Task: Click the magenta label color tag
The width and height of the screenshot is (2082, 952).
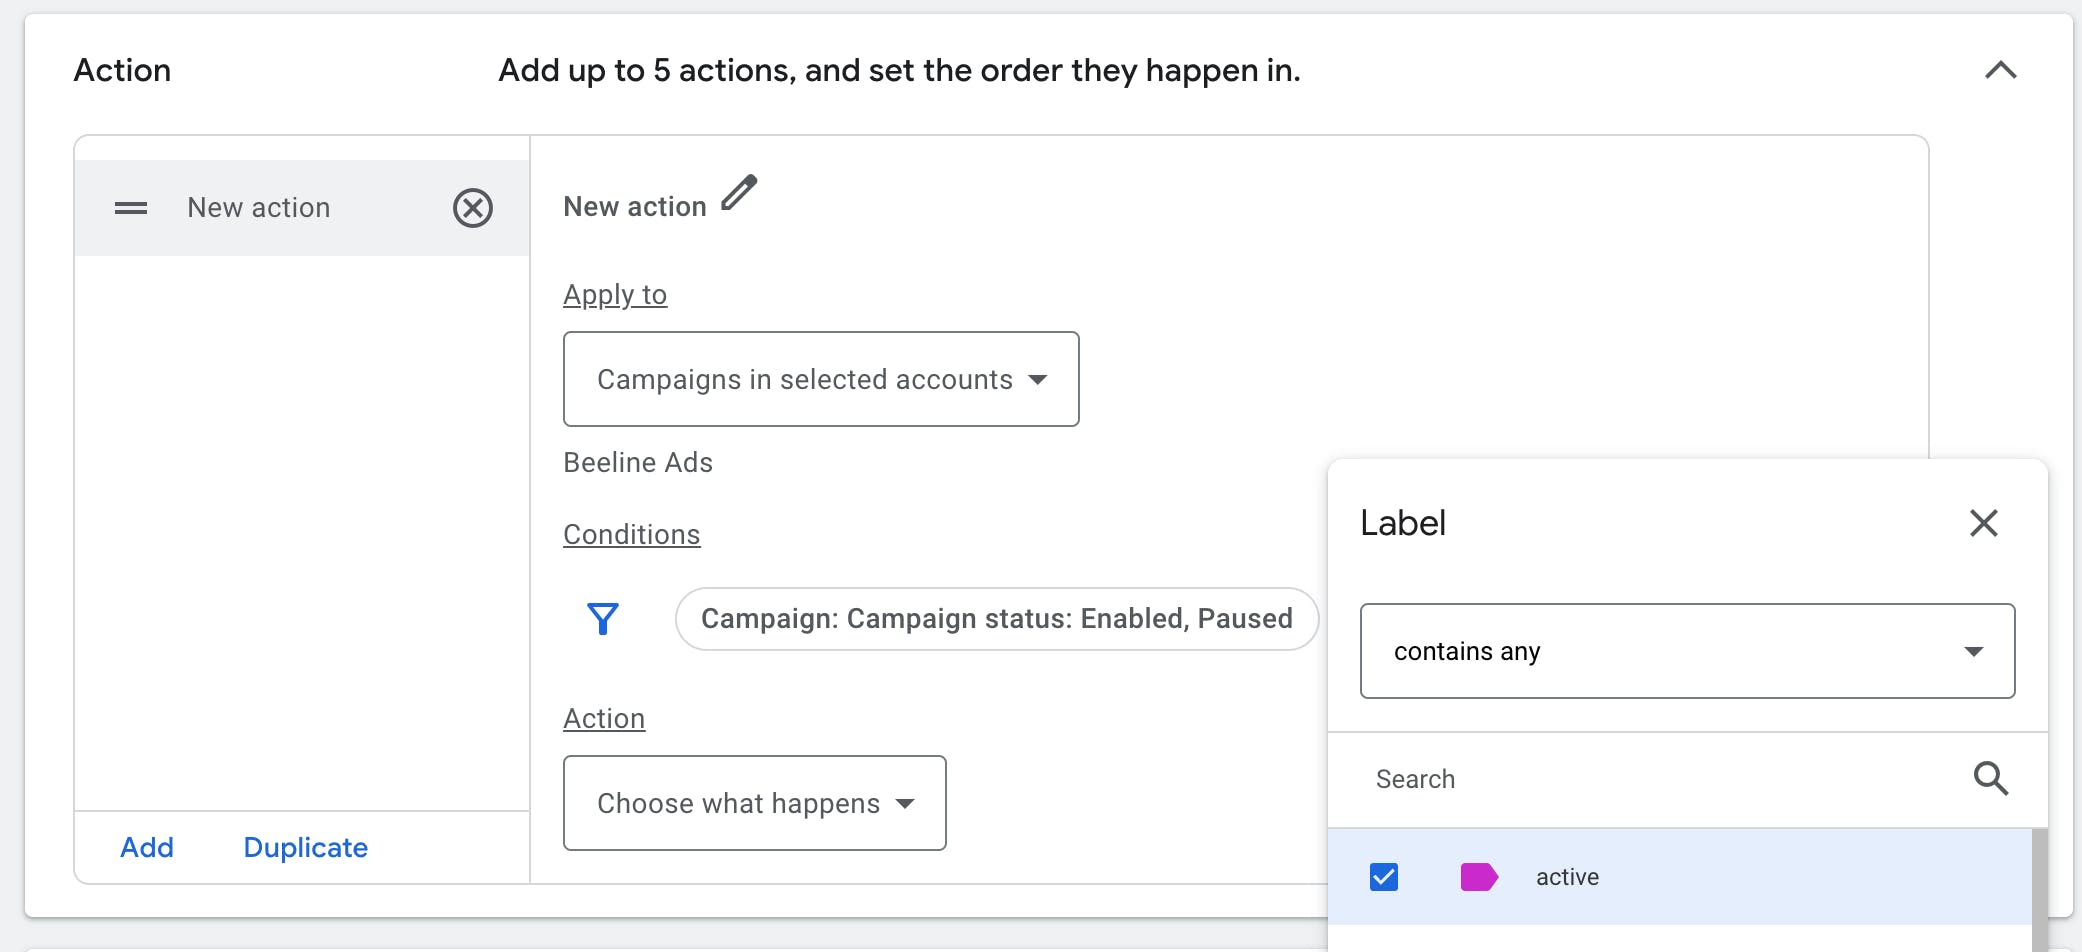Action: 1478,877
